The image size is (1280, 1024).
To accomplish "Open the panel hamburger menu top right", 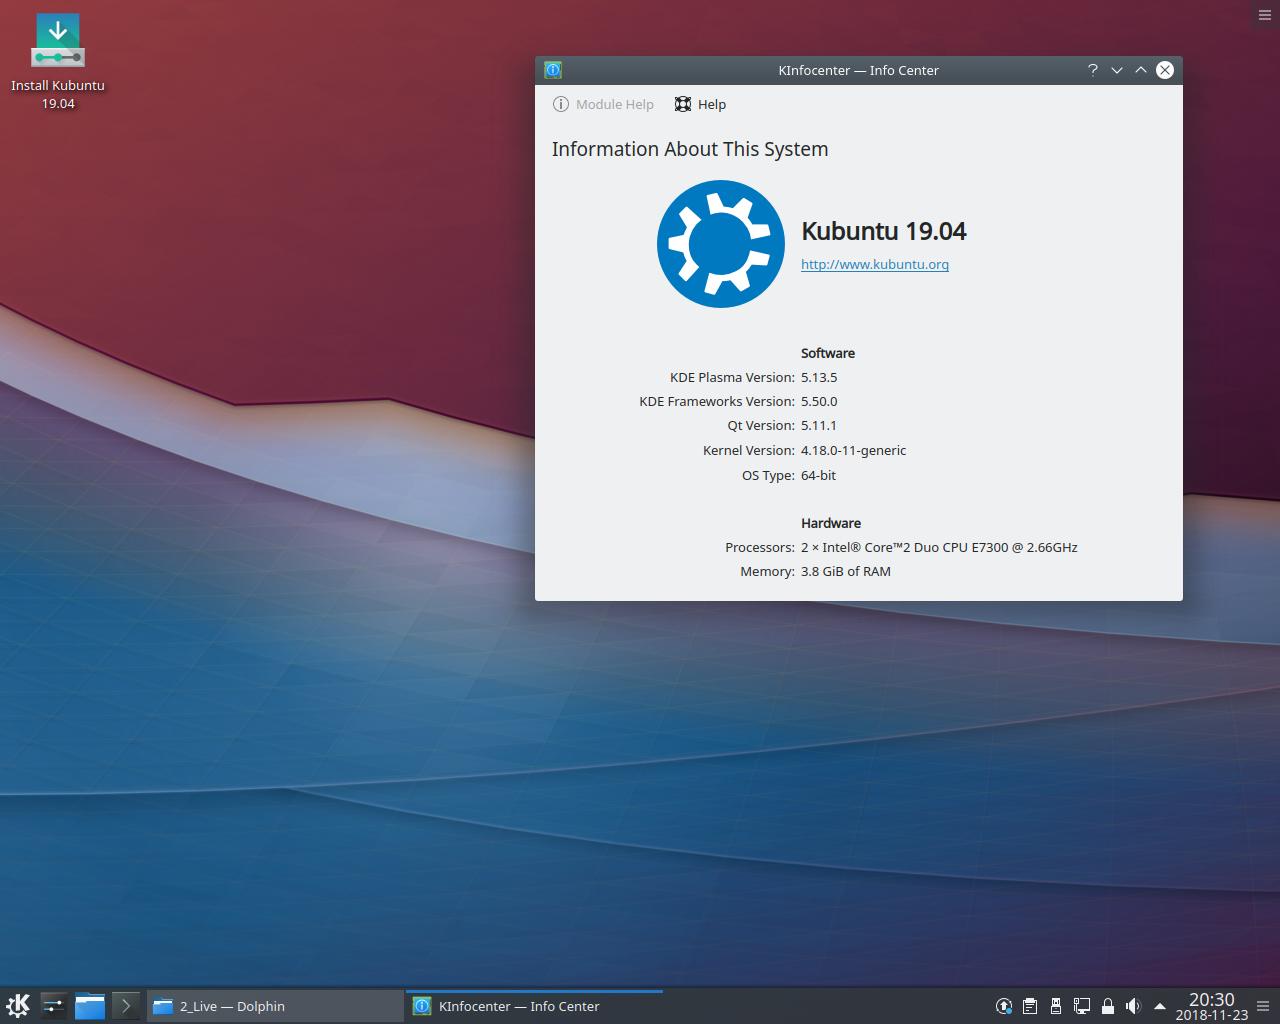I will point(1263,14).
